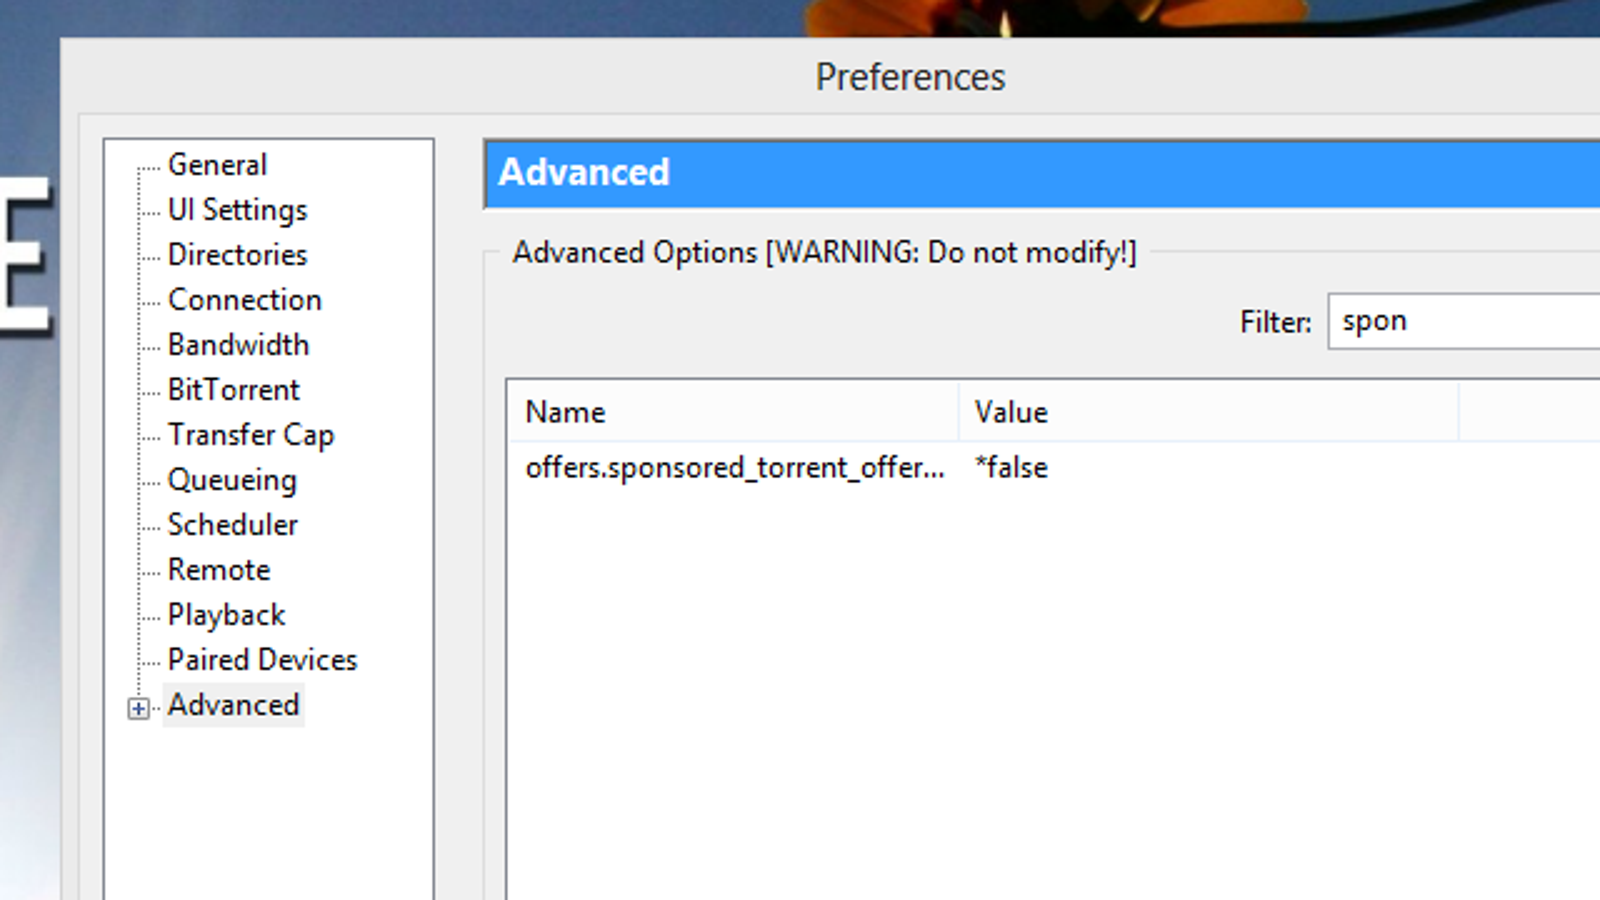Select the Queueing category

232,479
